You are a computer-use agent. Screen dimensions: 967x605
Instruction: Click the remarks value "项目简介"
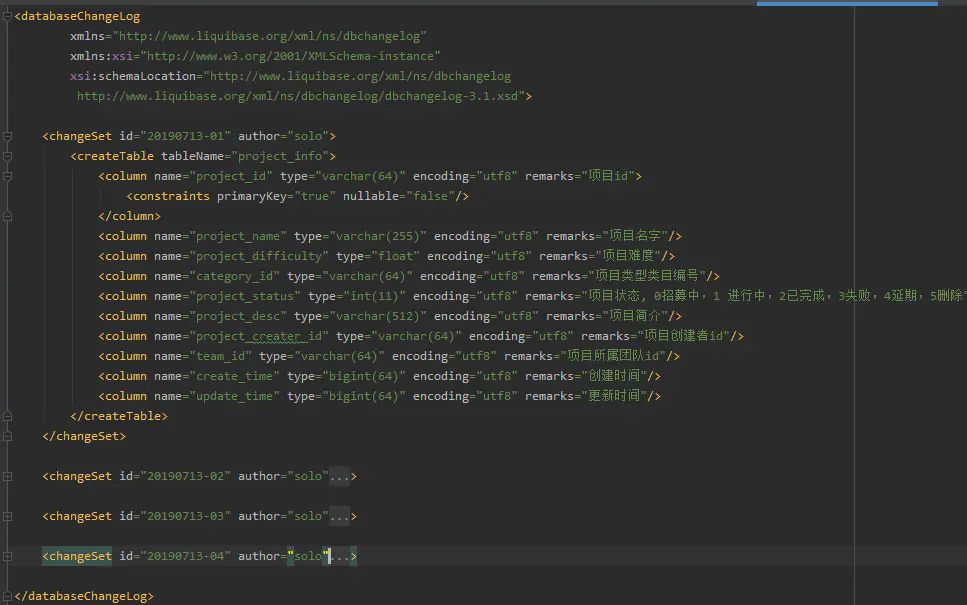click(x=635, y=316)
